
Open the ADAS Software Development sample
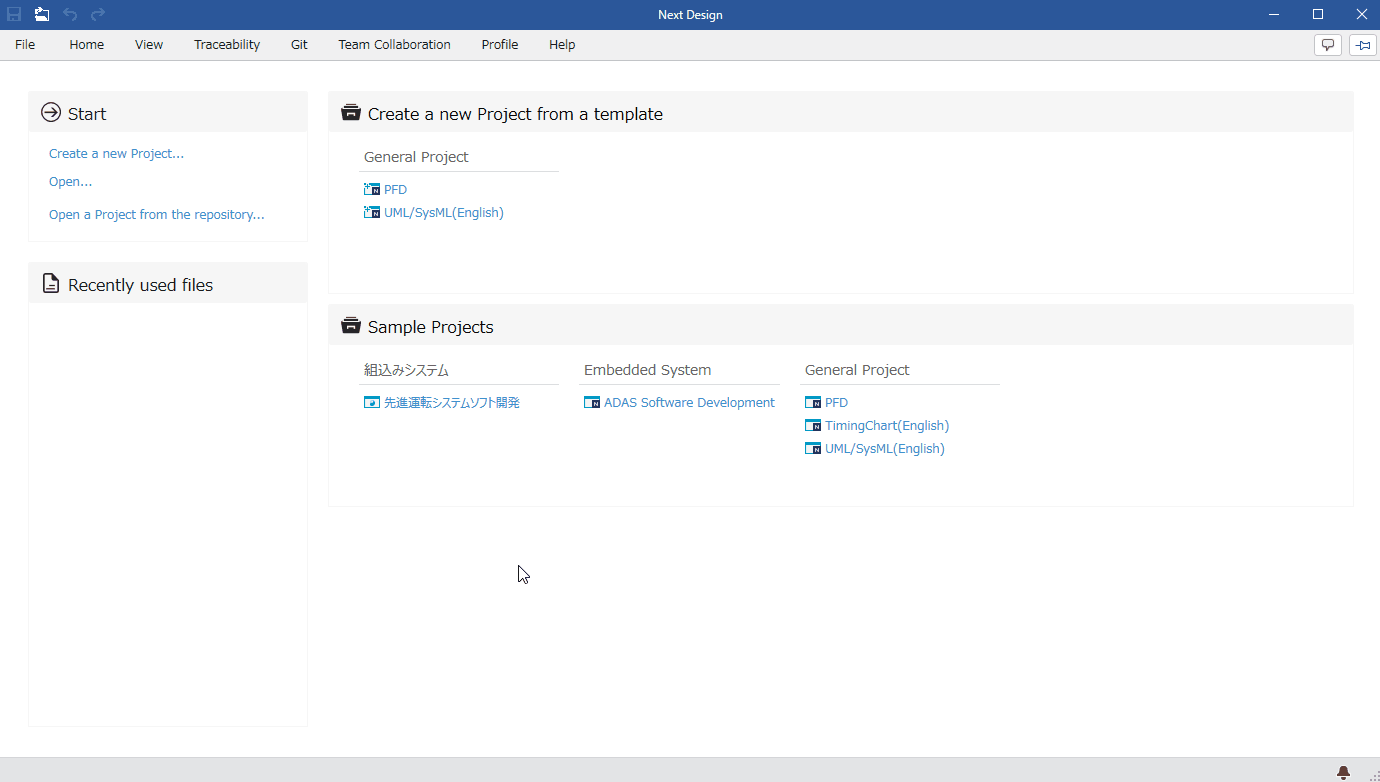679,403
